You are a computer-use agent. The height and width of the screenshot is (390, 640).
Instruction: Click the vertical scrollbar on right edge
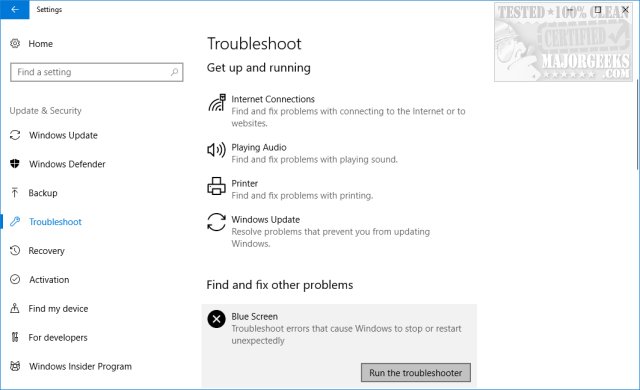point(638,124)
